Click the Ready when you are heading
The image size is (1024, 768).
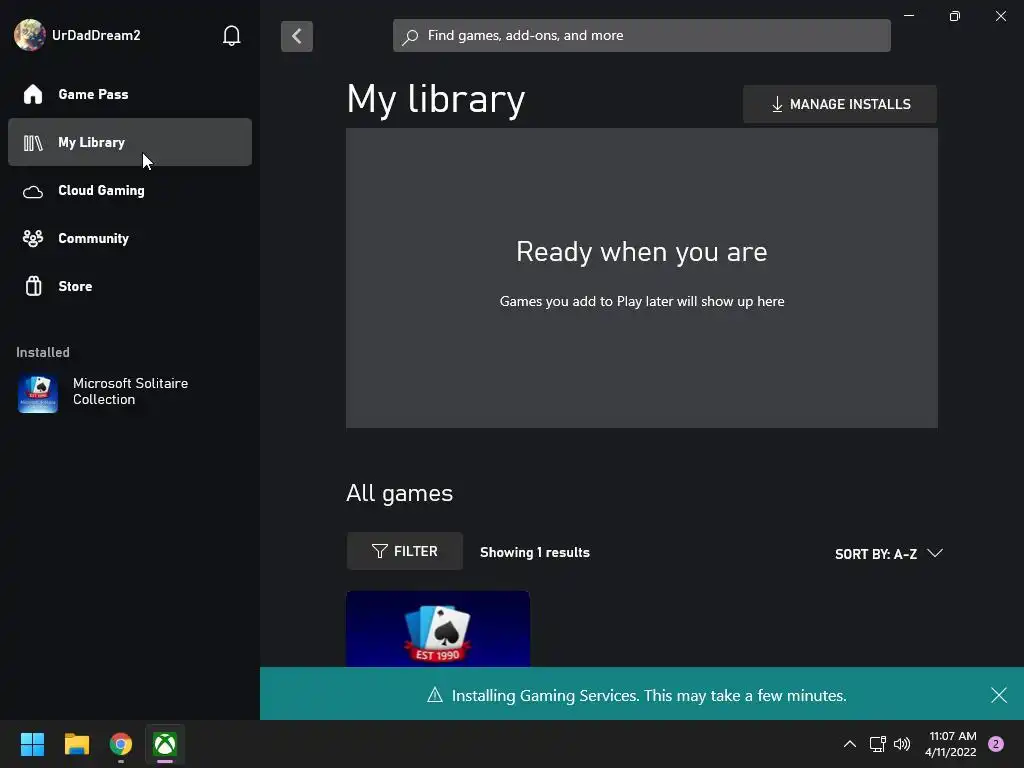[x=642, y=251]
